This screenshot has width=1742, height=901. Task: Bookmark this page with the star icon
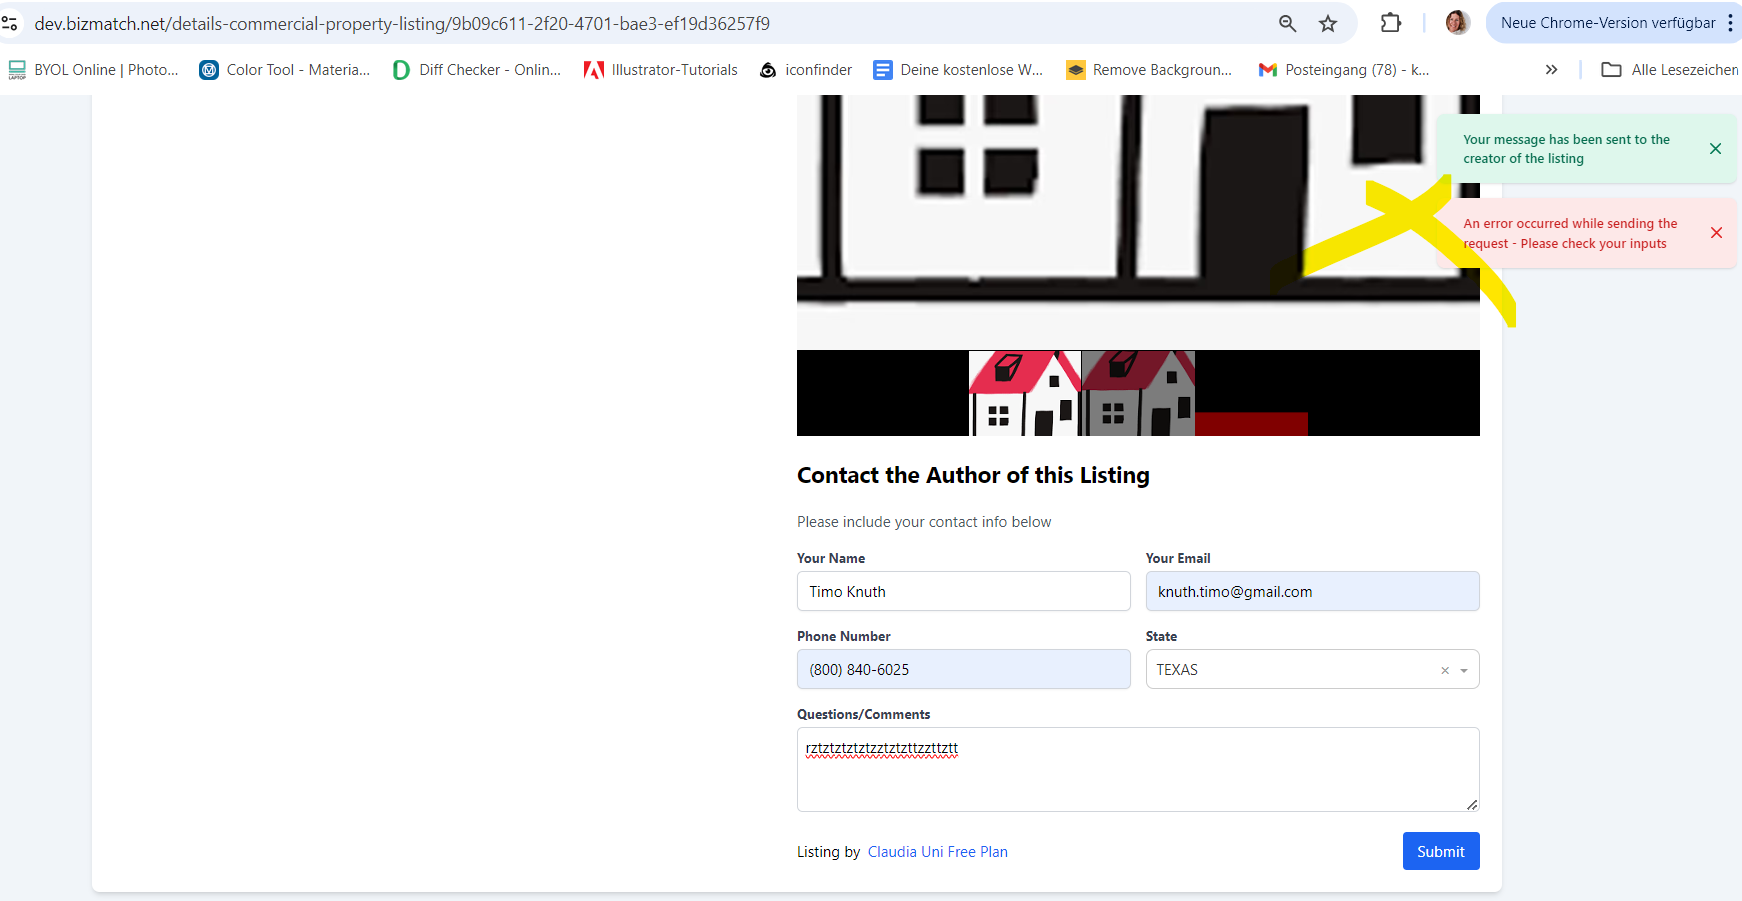point(1327,23)
